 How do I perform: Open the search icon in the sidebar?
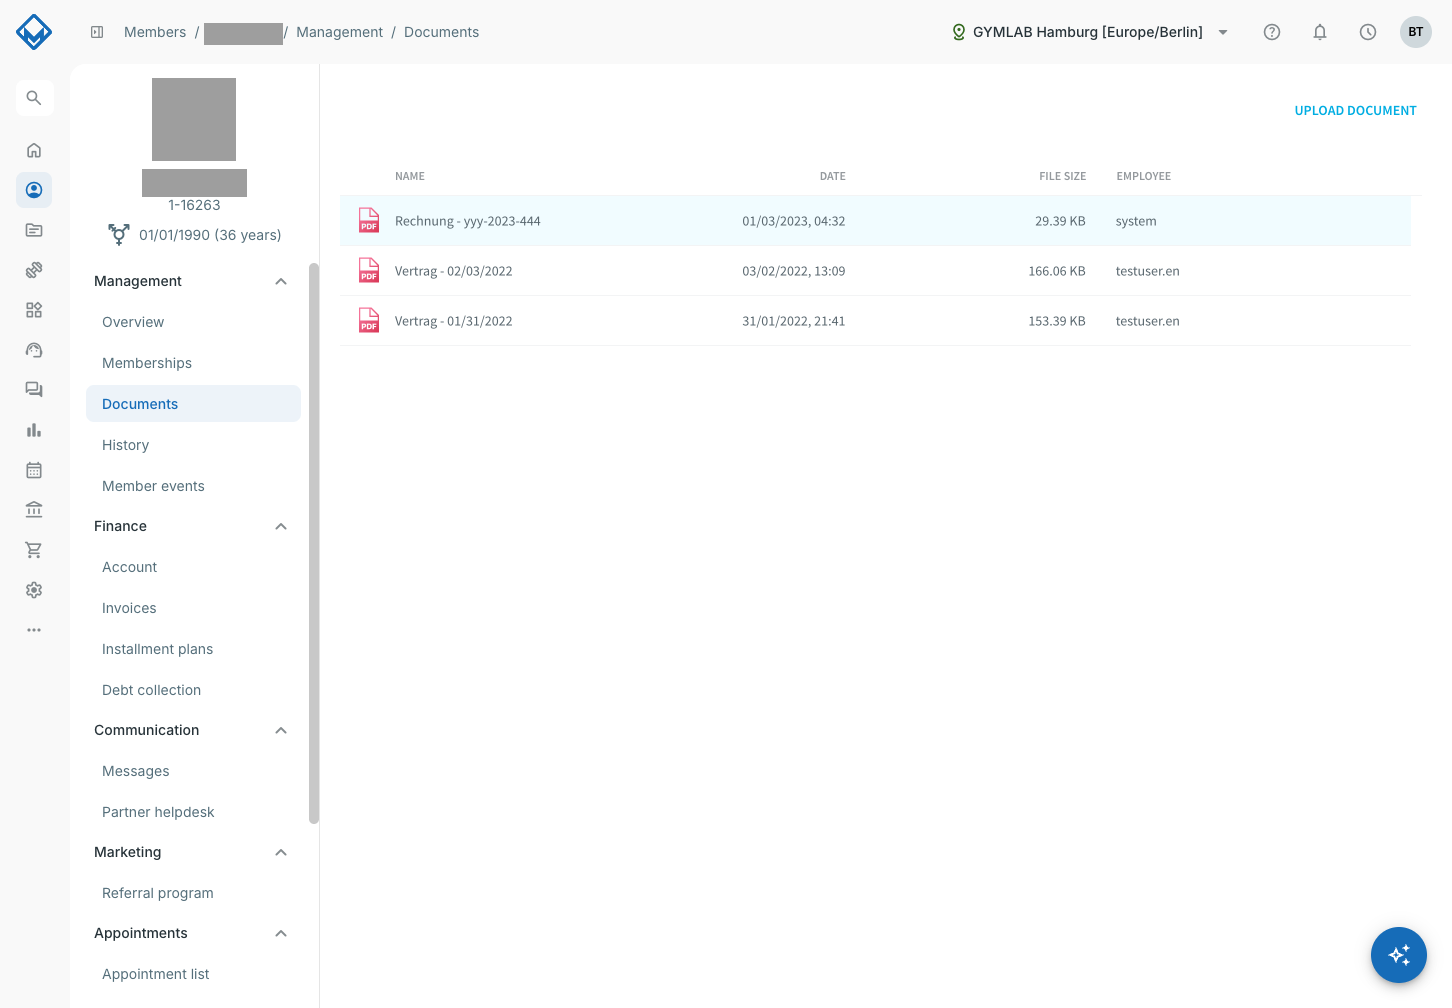34,98
